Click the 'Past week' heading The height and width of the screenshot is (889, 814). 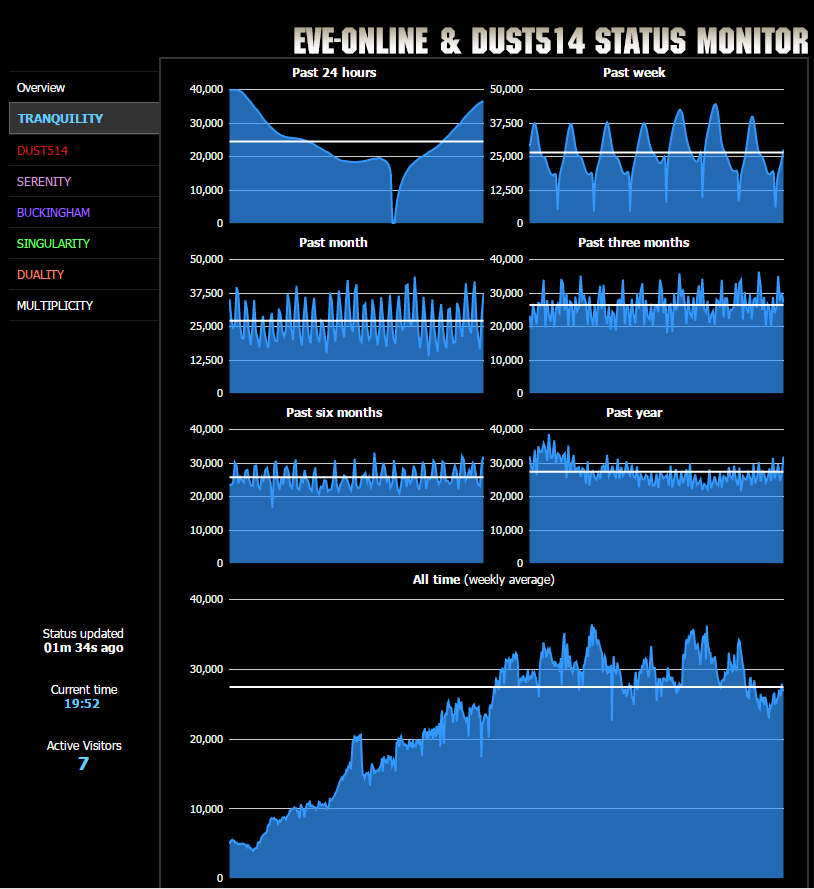(x=634, y=73)
